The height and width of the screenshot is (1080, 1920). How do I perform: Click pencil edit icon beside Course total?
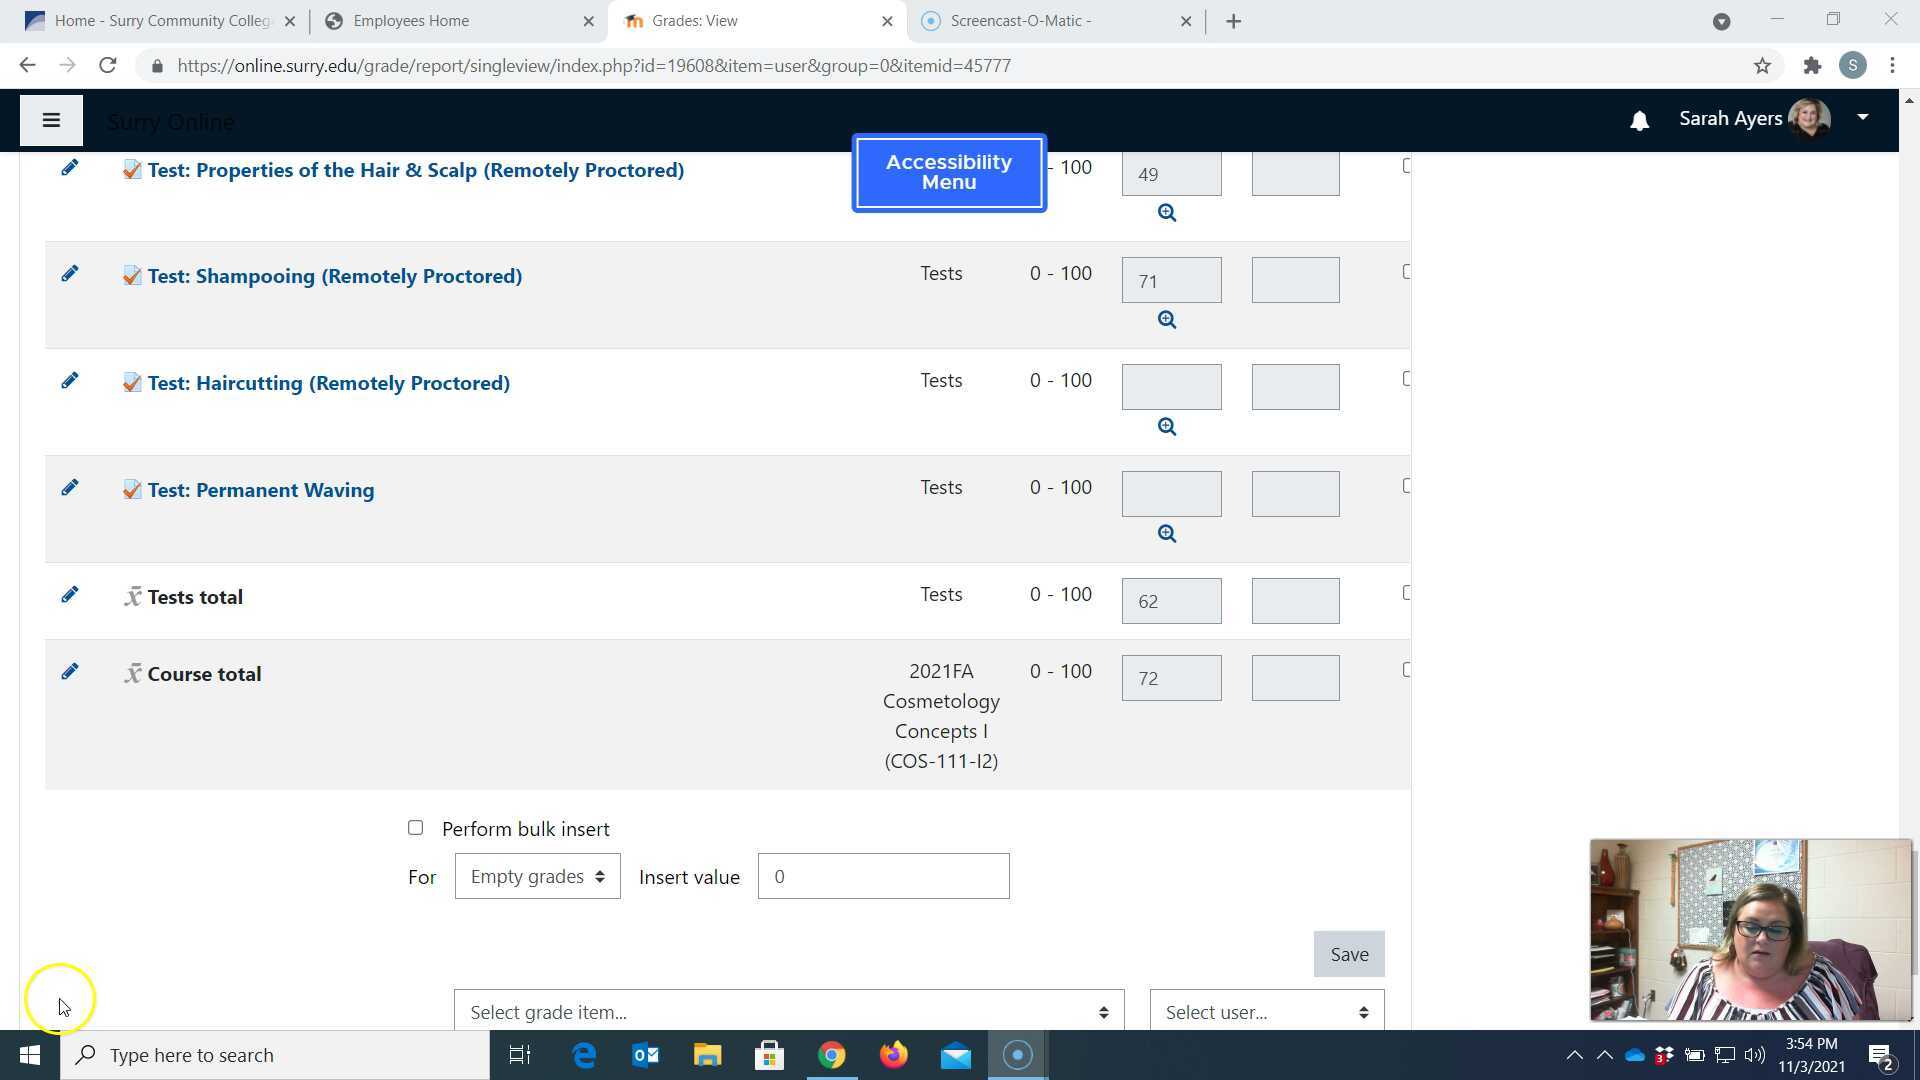pos(69,672)
